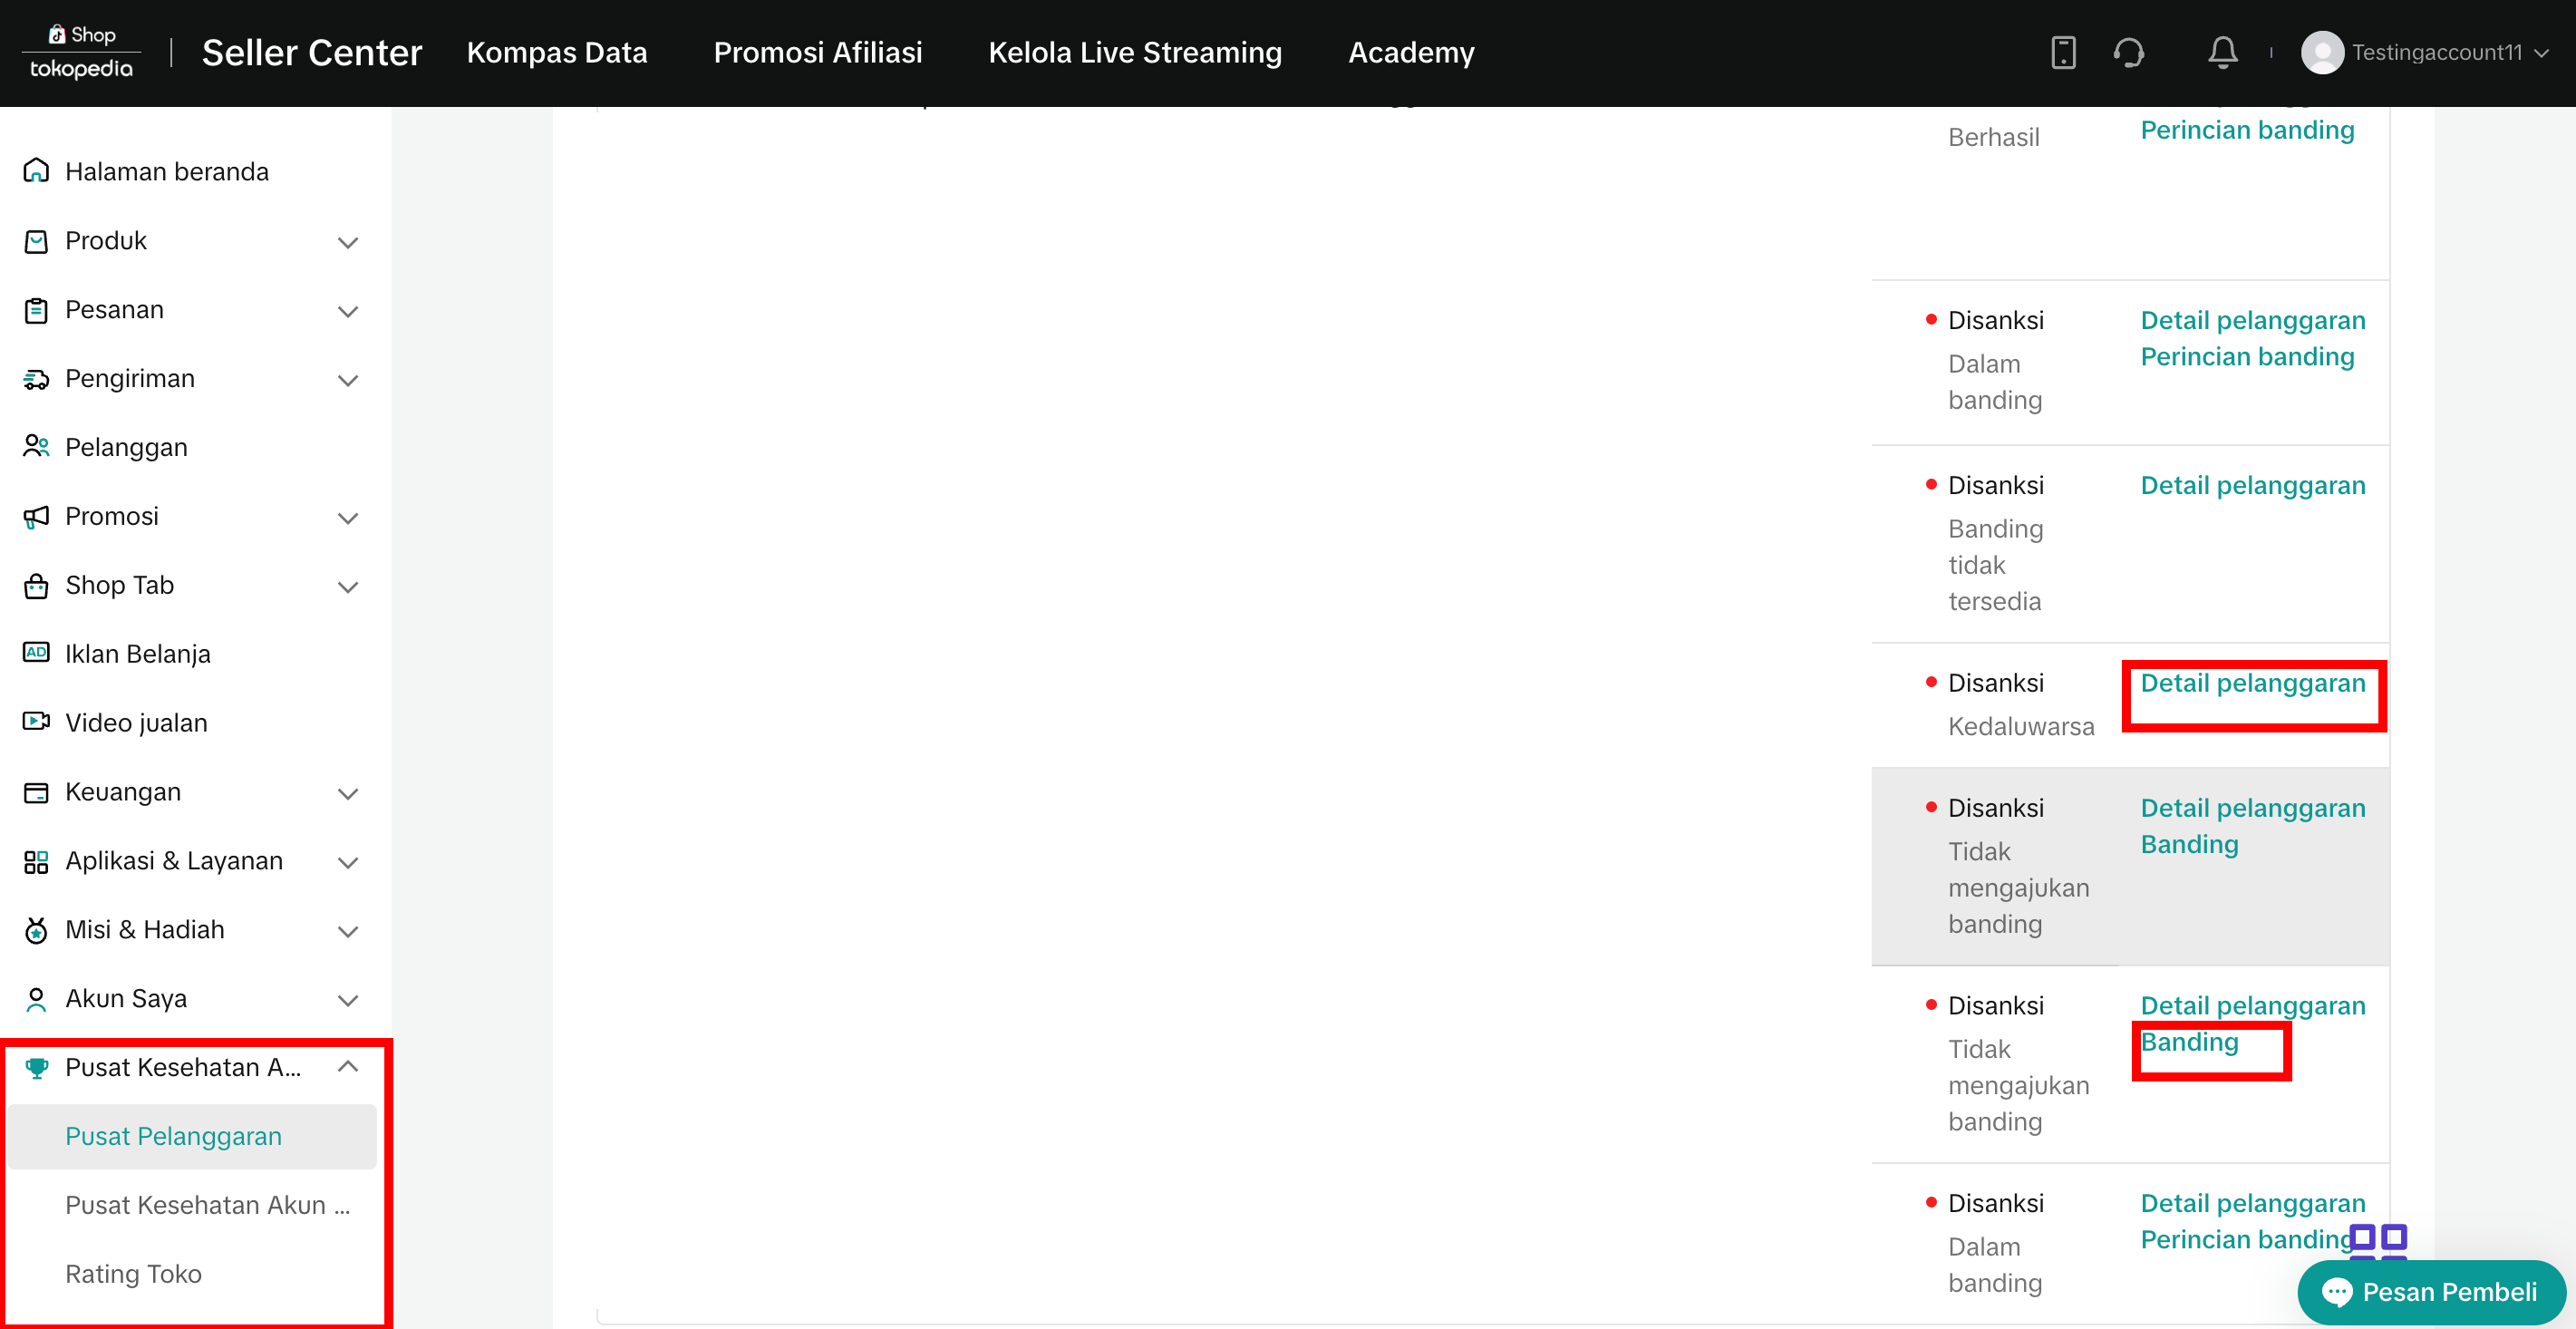Click the mobile phone icon in header
This screenshot has height=1329, width=2576.
point(2063,52)
